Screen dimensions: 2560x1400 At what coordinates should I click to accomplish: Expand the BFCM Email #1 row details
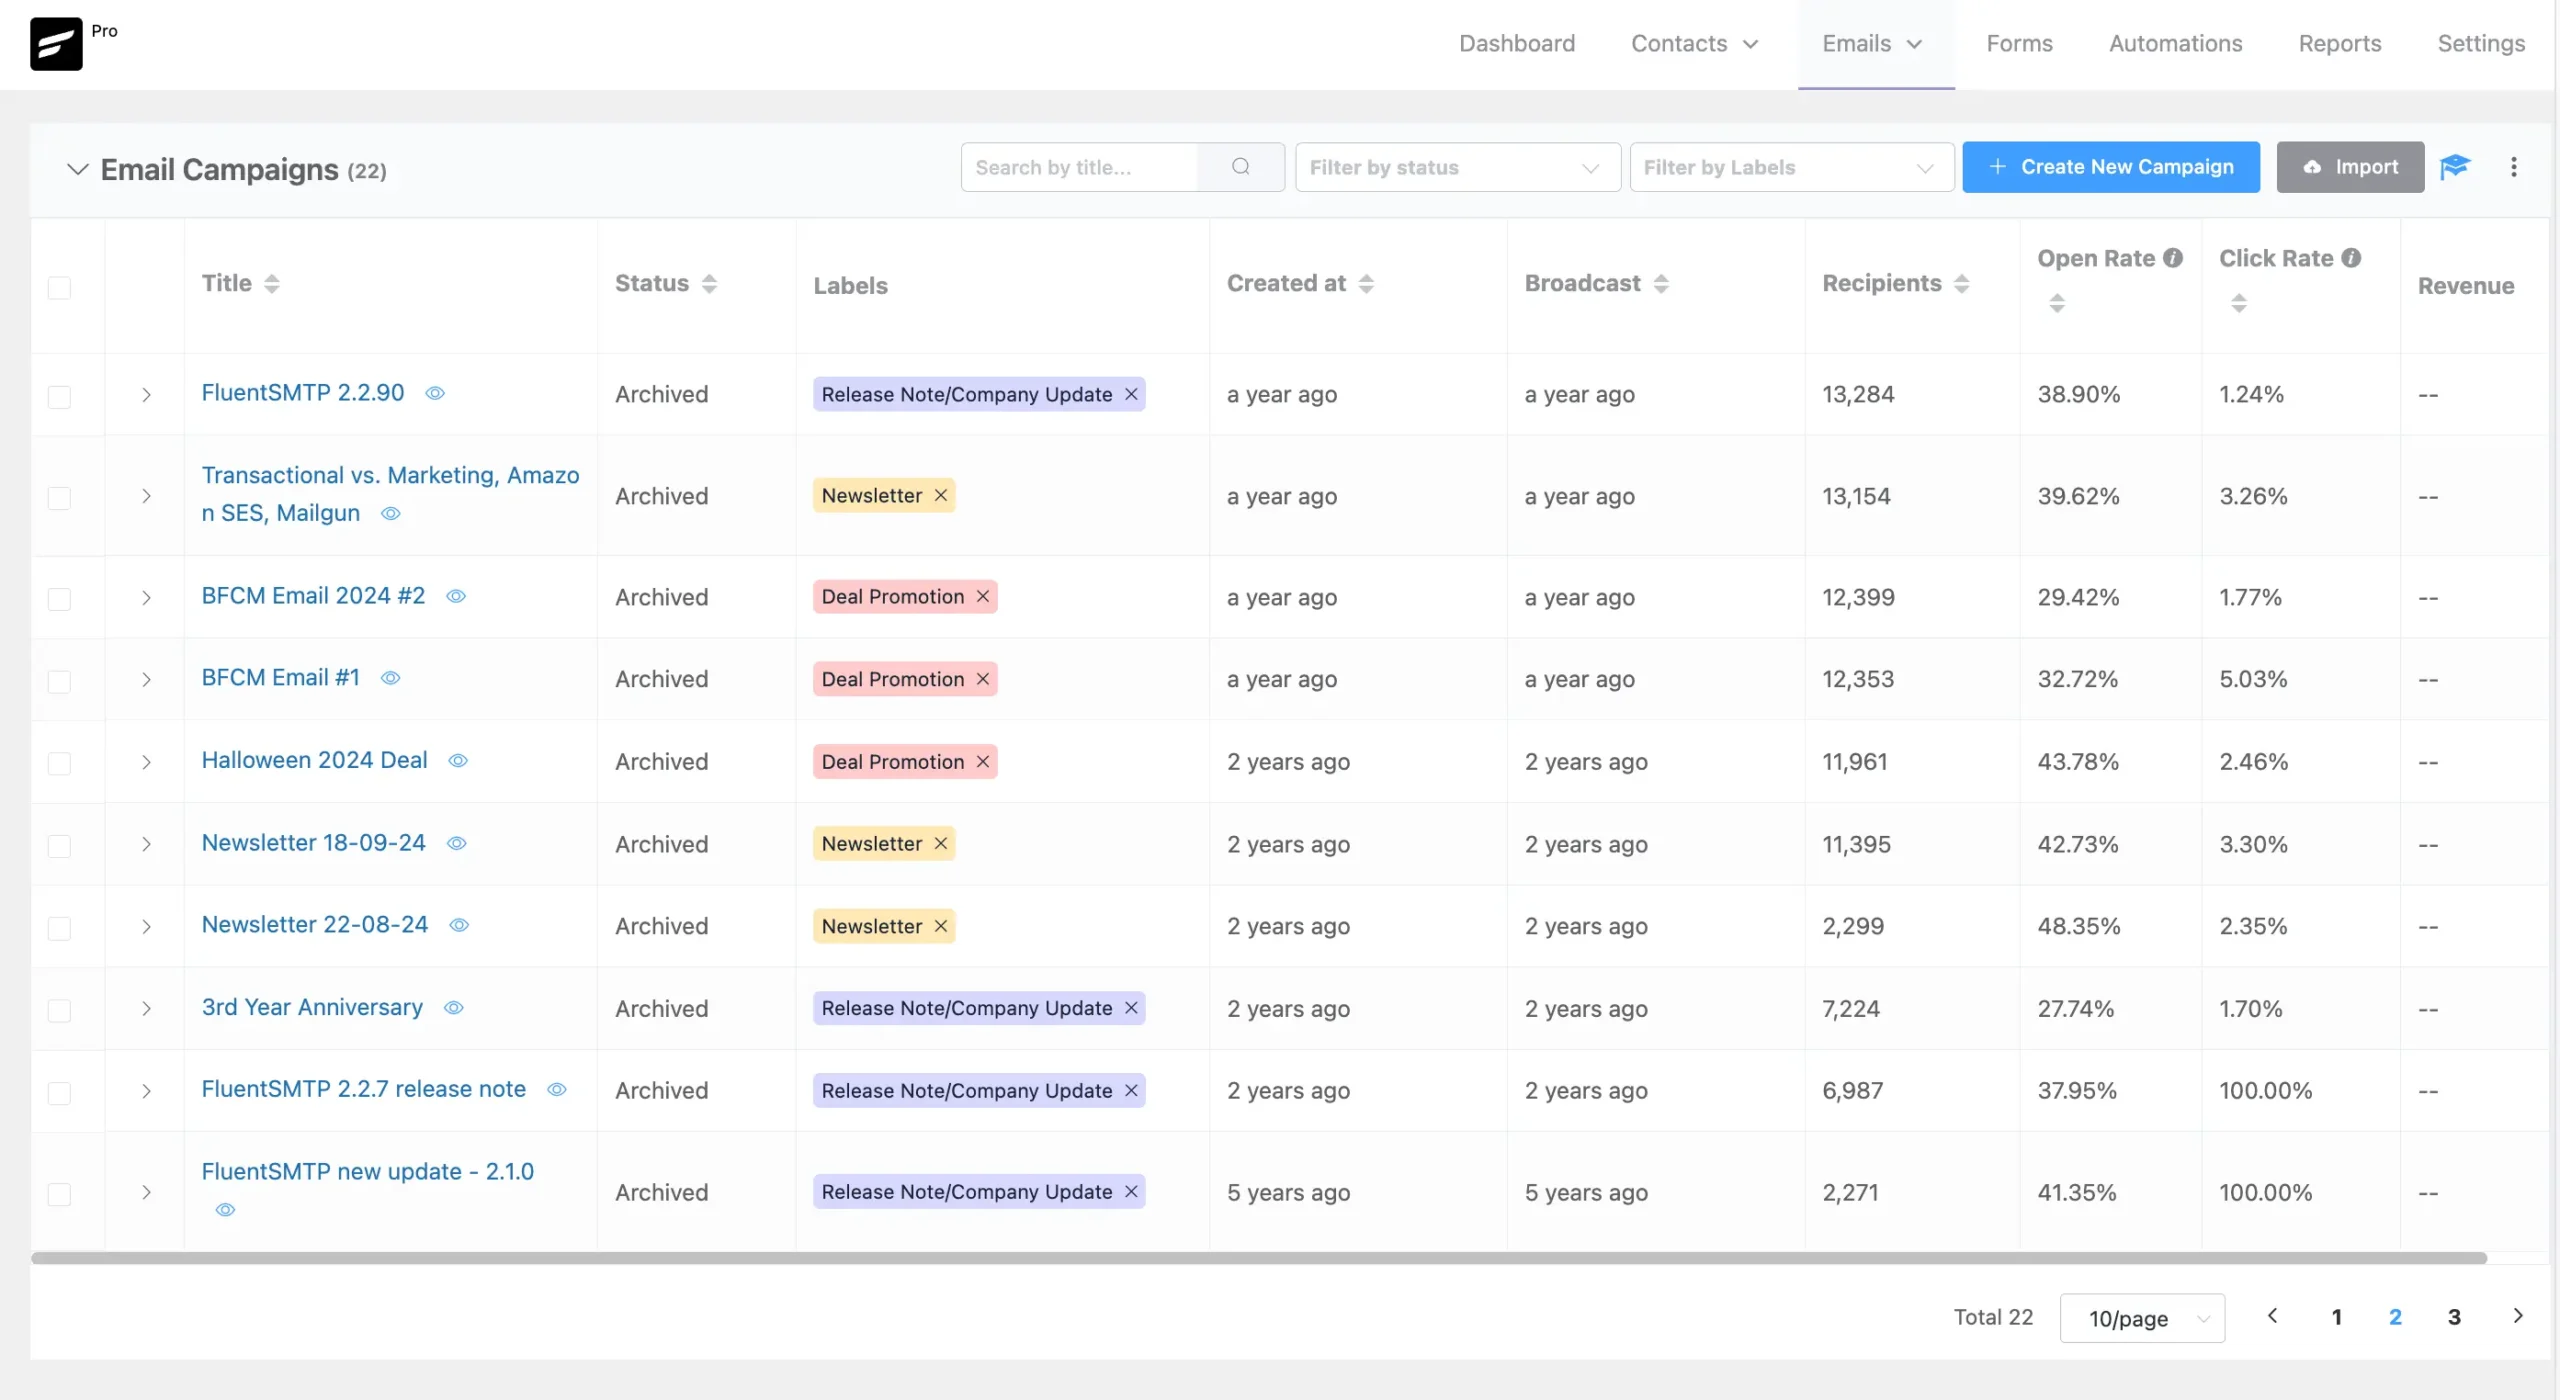coord(146,680)
